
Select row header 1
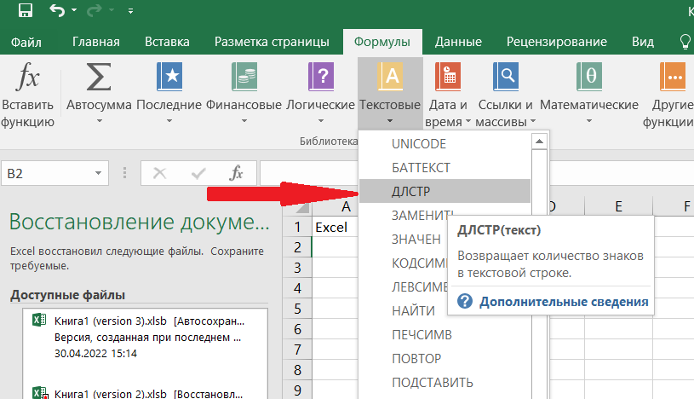click(297, 227)
